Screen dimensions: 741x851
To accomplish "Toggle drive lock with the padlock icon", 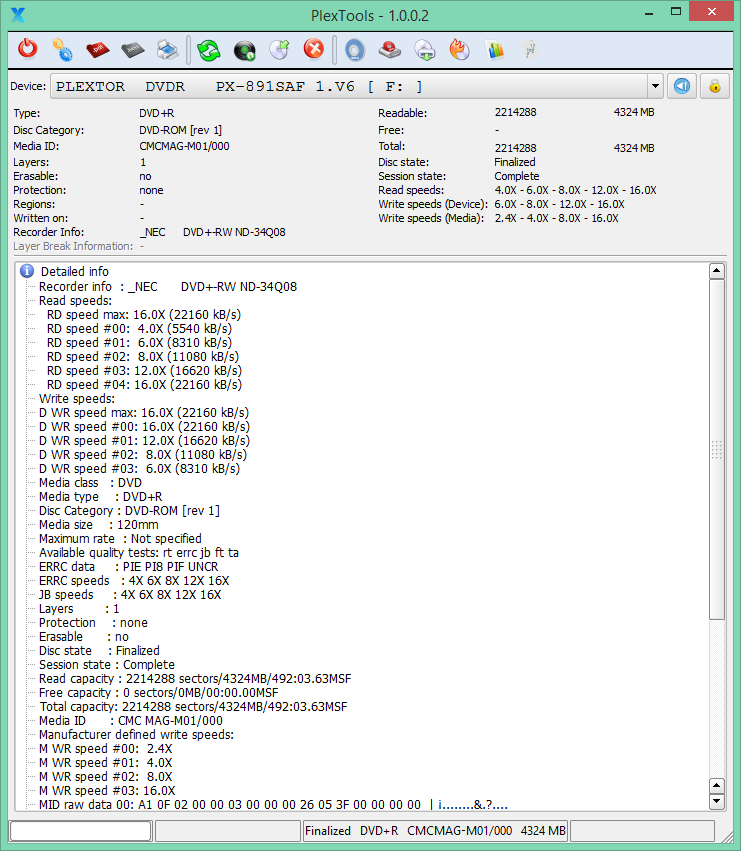I will pyautogui.click(x=714, y=86).
